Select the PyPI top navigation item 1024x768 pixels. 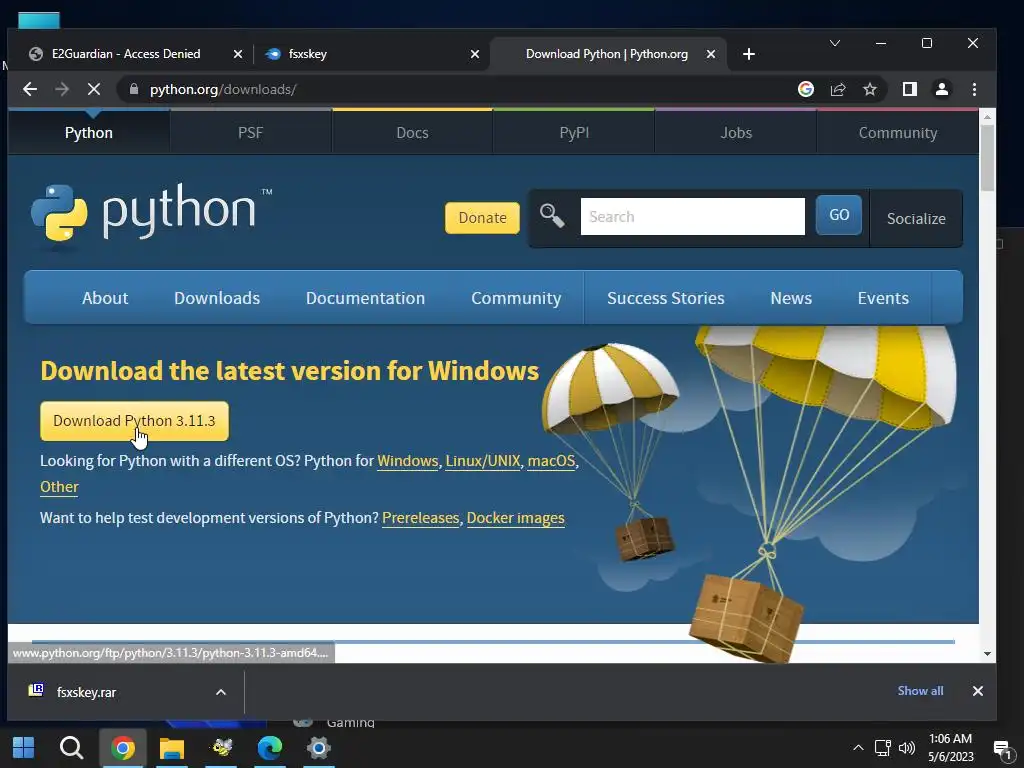point(574,133)
